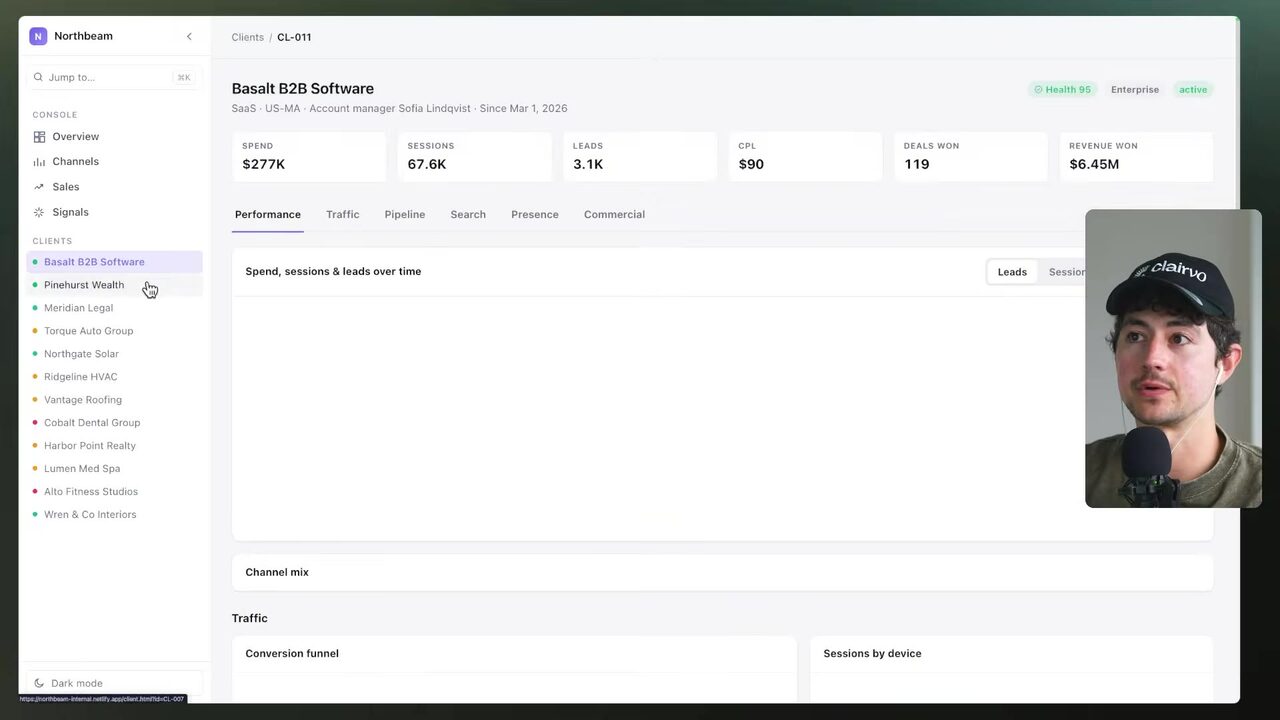Click the Dark mode moon icon
This screenshot has width=1280, height=720.
(39, 683)
